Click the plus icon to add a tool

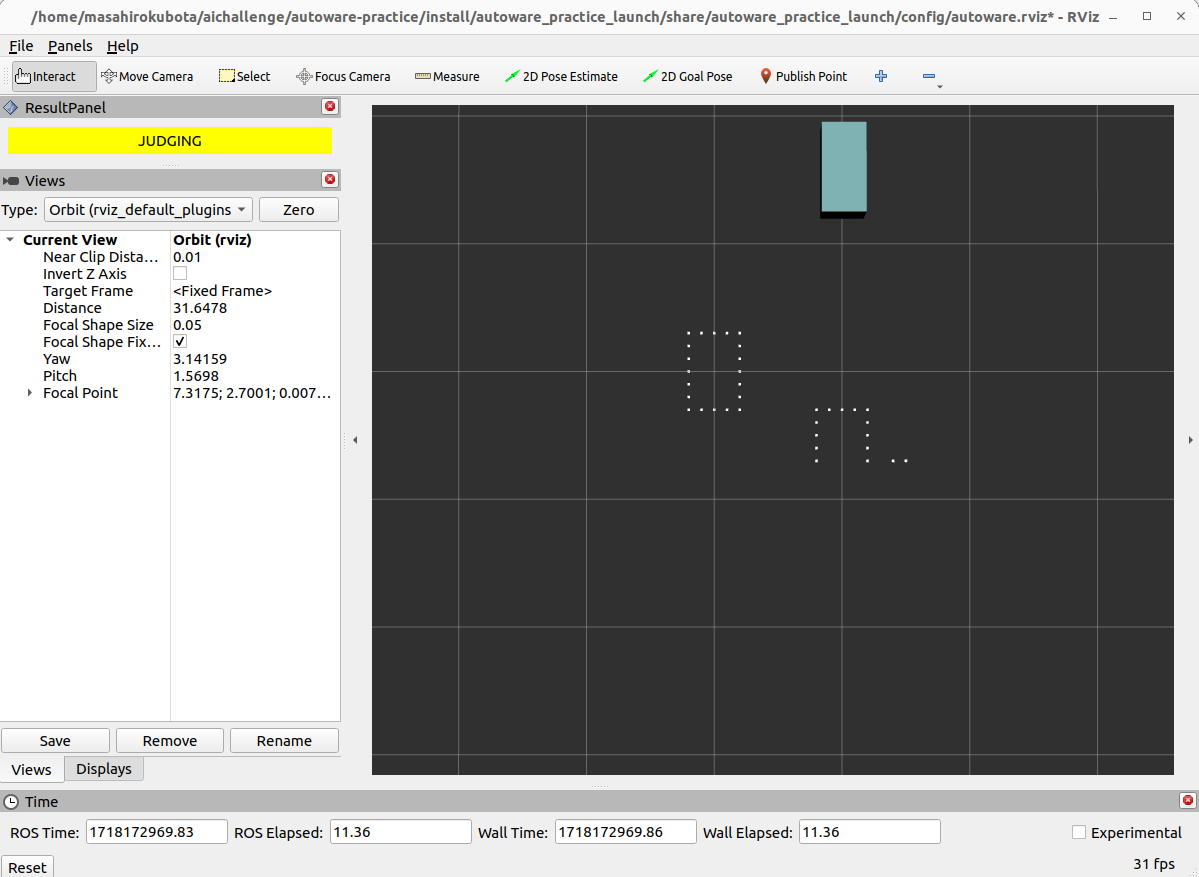(x=880, y=76)
